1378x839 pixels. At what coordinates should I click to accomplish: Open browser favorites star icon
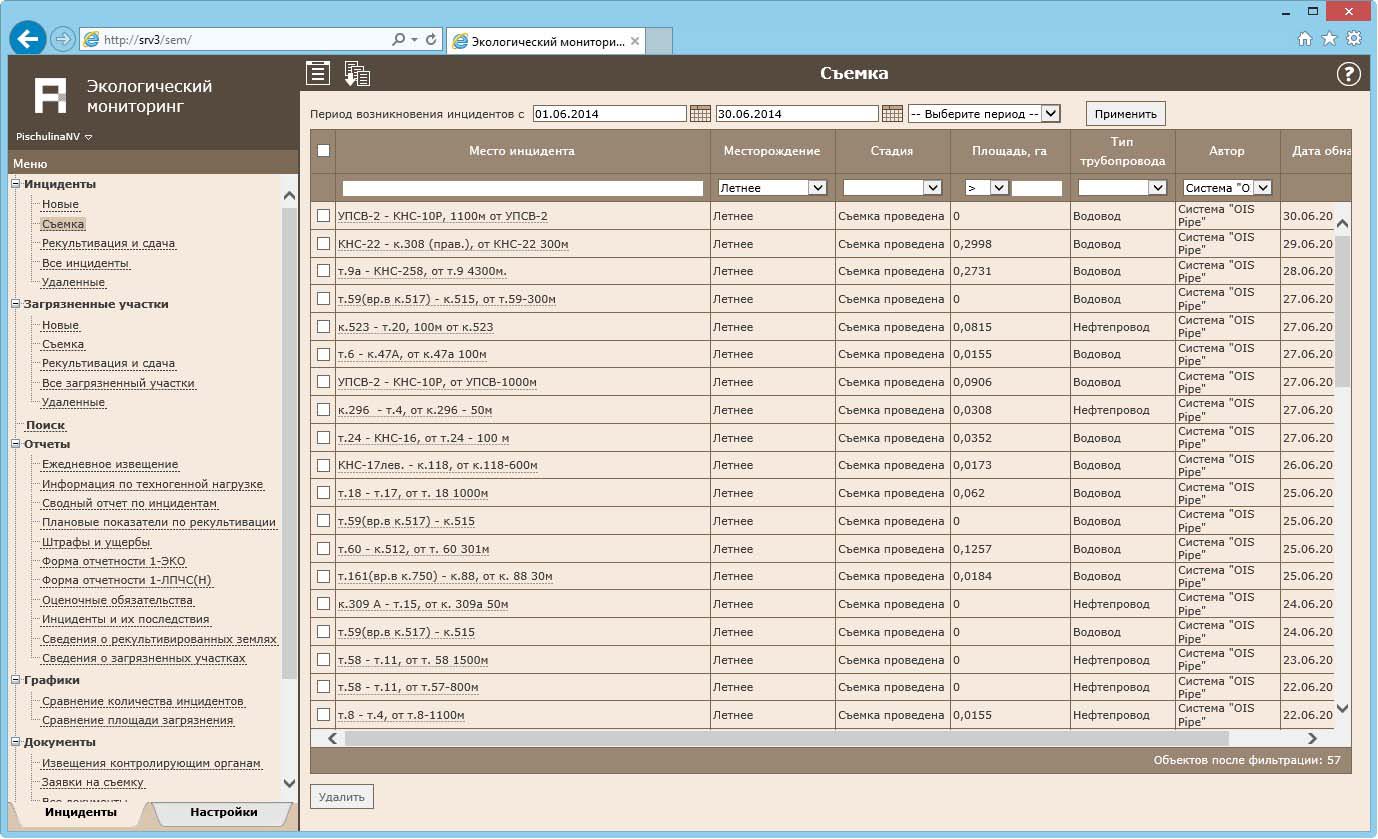click(1329, 39)
